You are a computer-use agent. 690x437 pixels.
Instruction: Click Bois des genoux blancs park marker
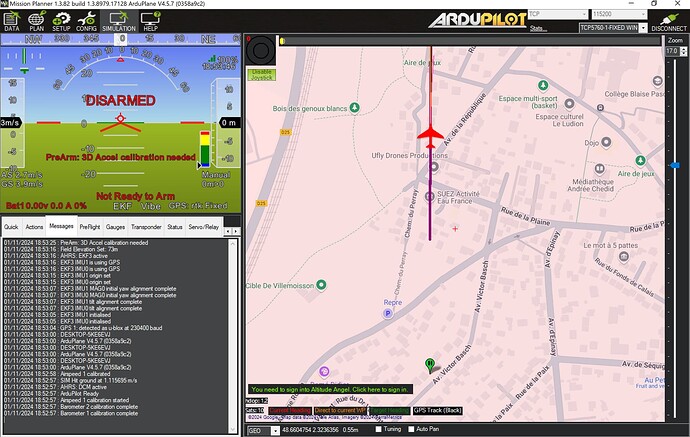[x=355, y=107]
